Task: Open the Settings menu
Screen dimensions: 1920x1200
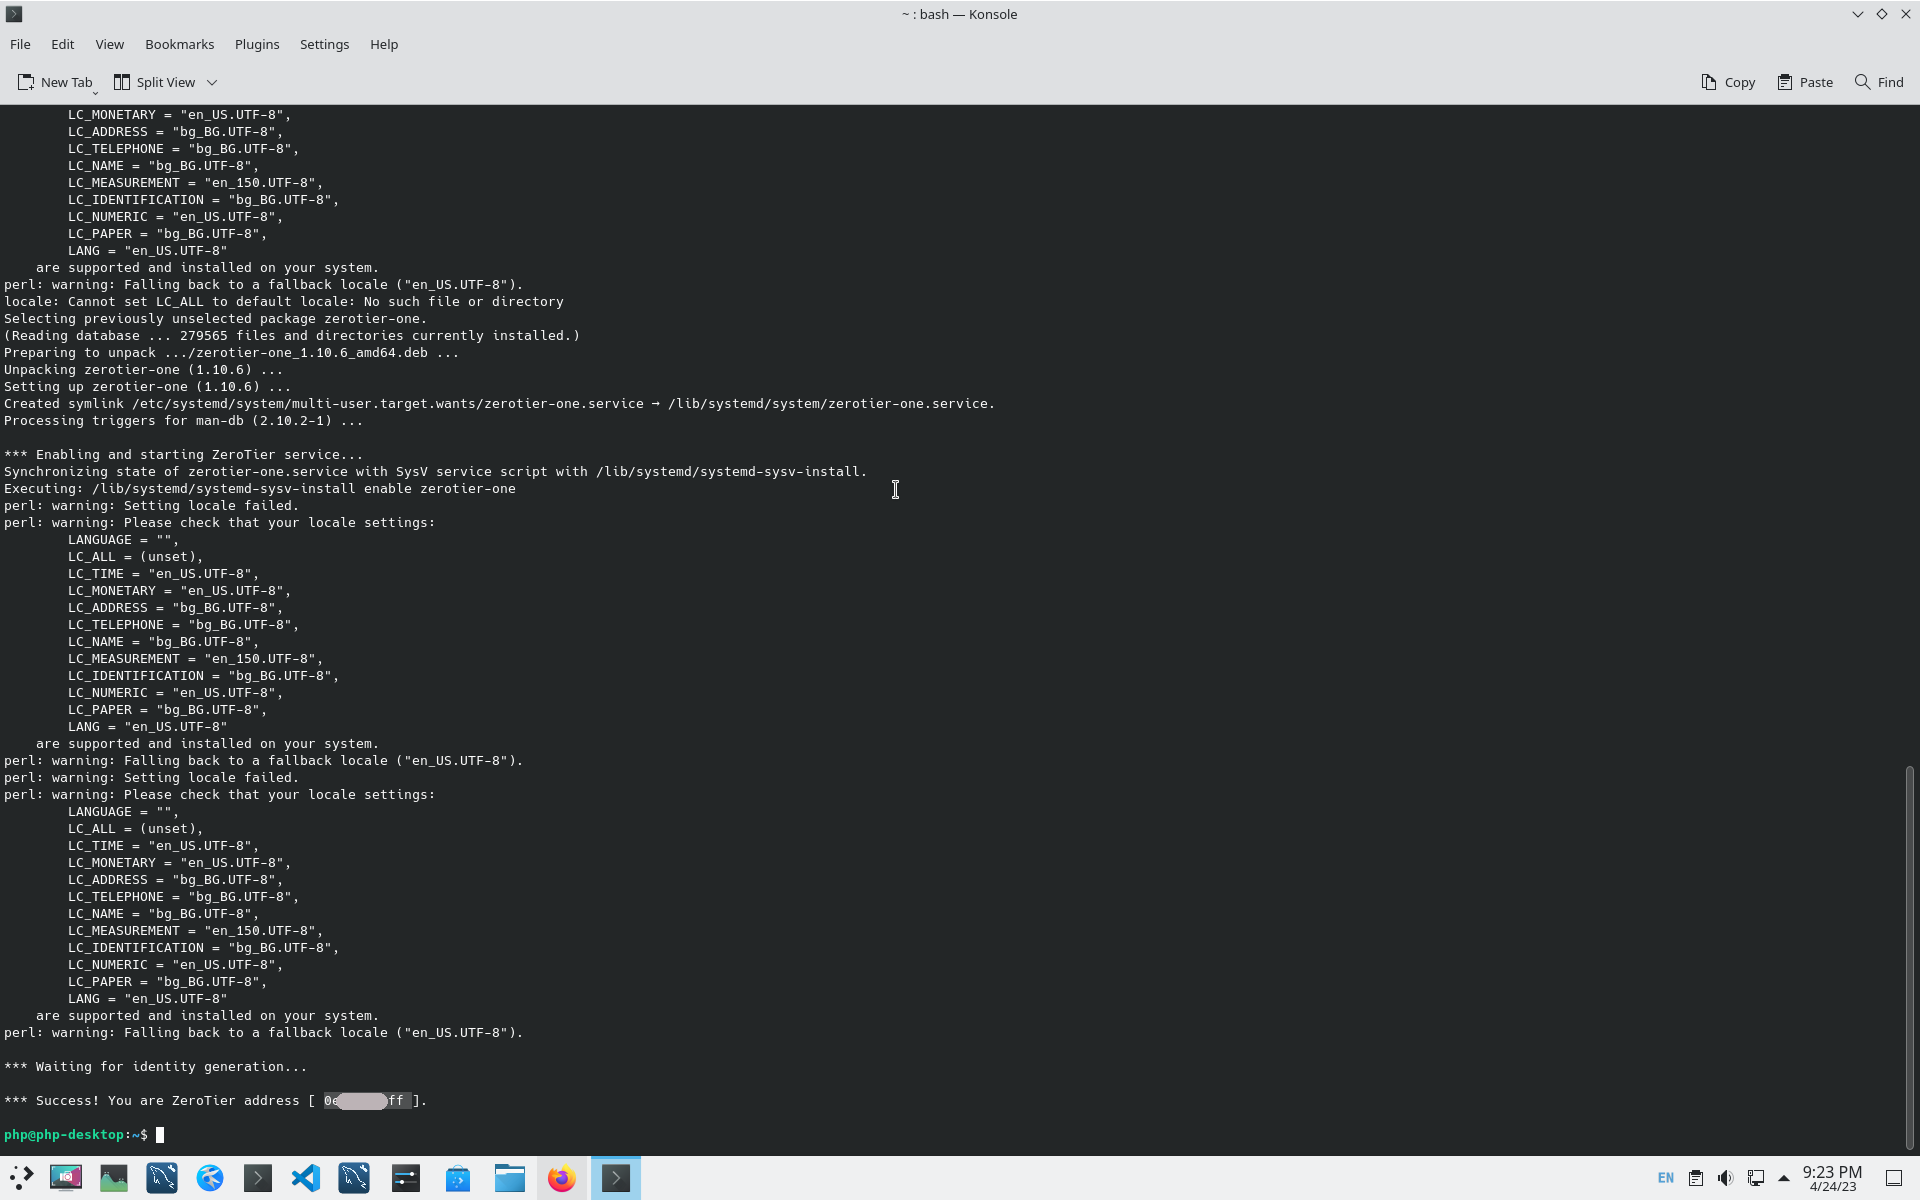Action: coord(324,44)
